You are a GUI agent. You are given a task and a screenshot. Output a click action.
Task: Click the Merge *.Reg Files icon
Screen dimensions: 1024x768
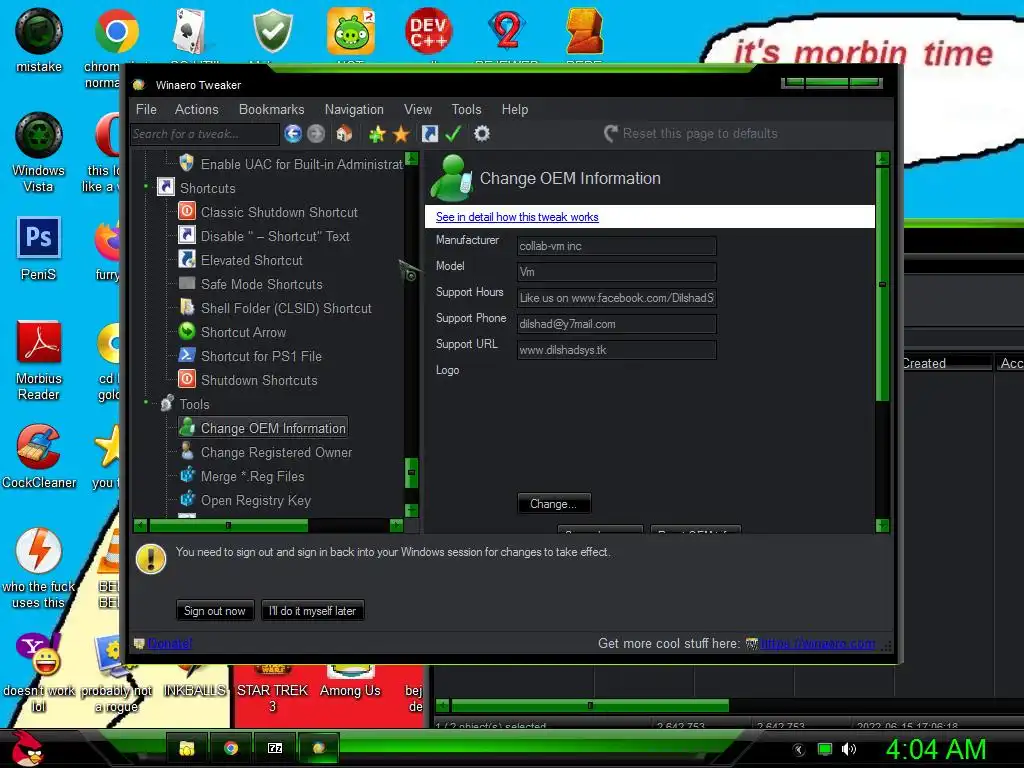tap(187, 475)
